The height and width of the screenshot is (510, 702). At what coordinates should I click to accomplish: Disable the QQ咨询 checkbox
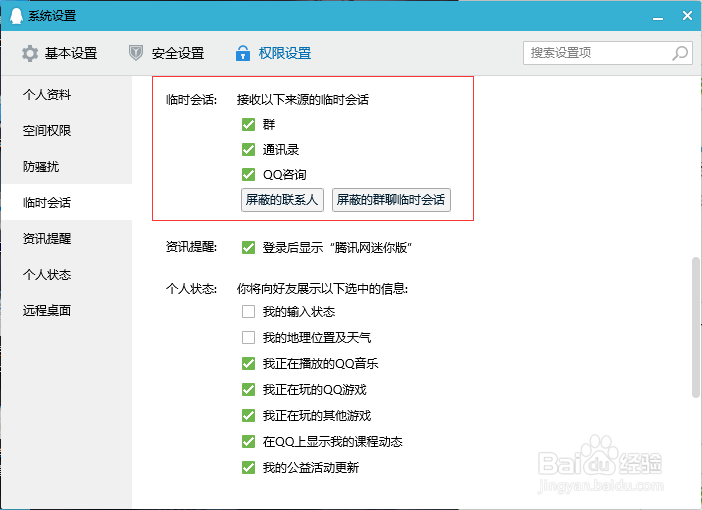[x=248, y=175]
